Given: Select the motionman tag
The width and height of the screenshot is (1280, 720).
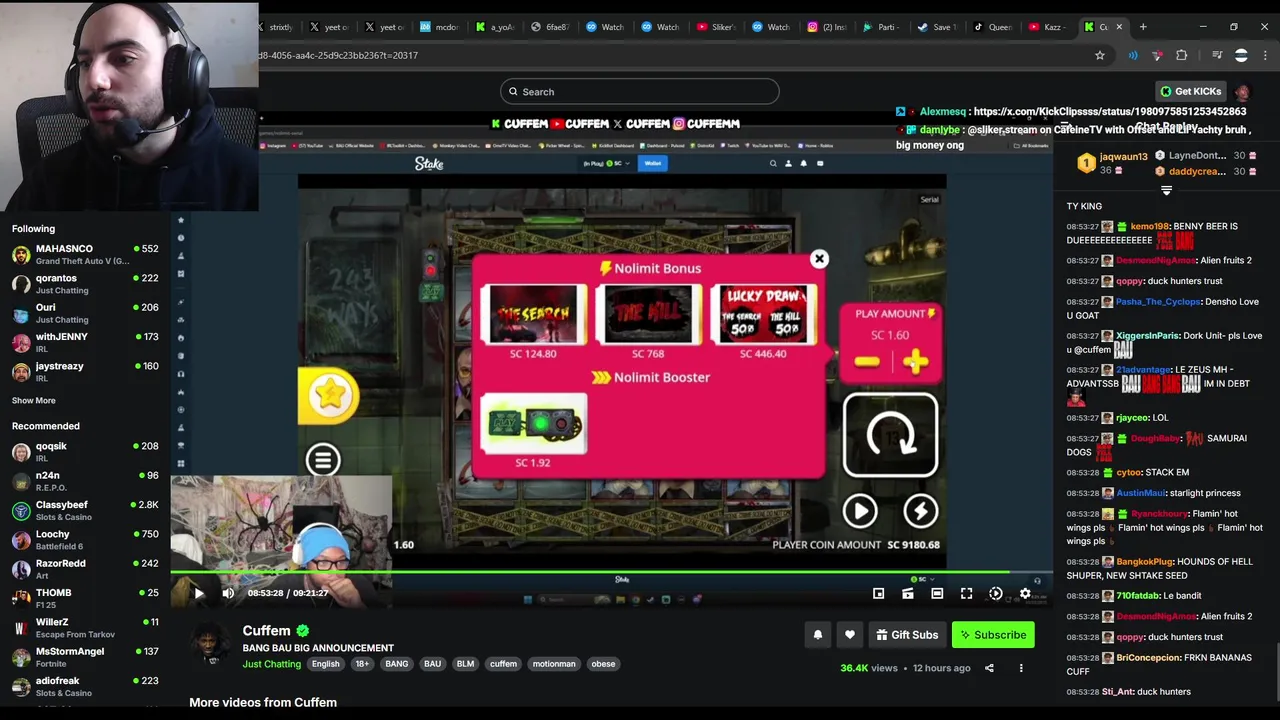Looking at the screenshot, I should [554, 664].
